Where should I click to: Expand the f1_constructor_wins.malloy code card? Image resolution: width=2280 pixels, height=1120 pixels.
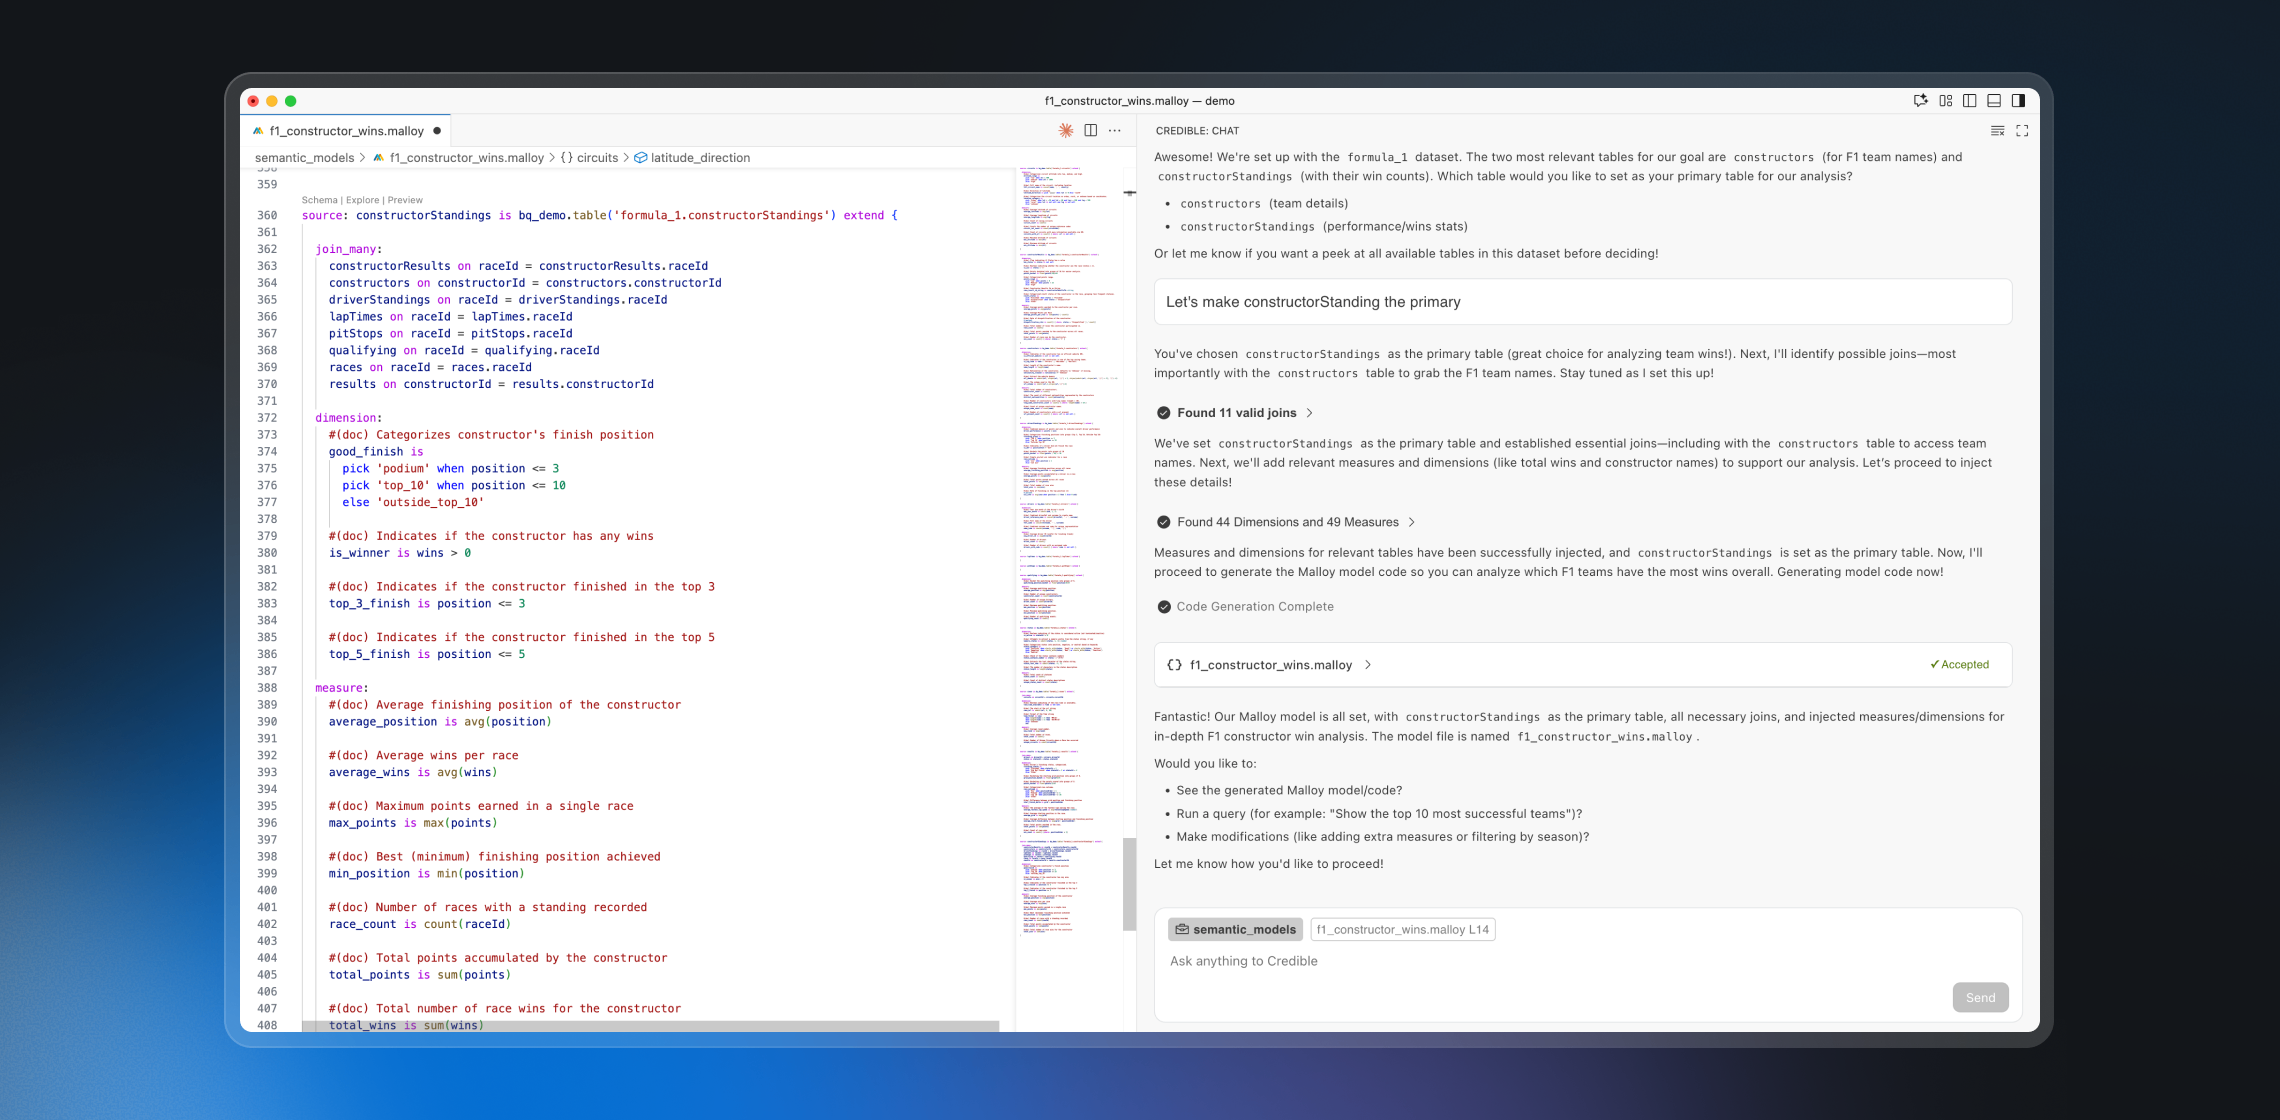point(1368,665)
